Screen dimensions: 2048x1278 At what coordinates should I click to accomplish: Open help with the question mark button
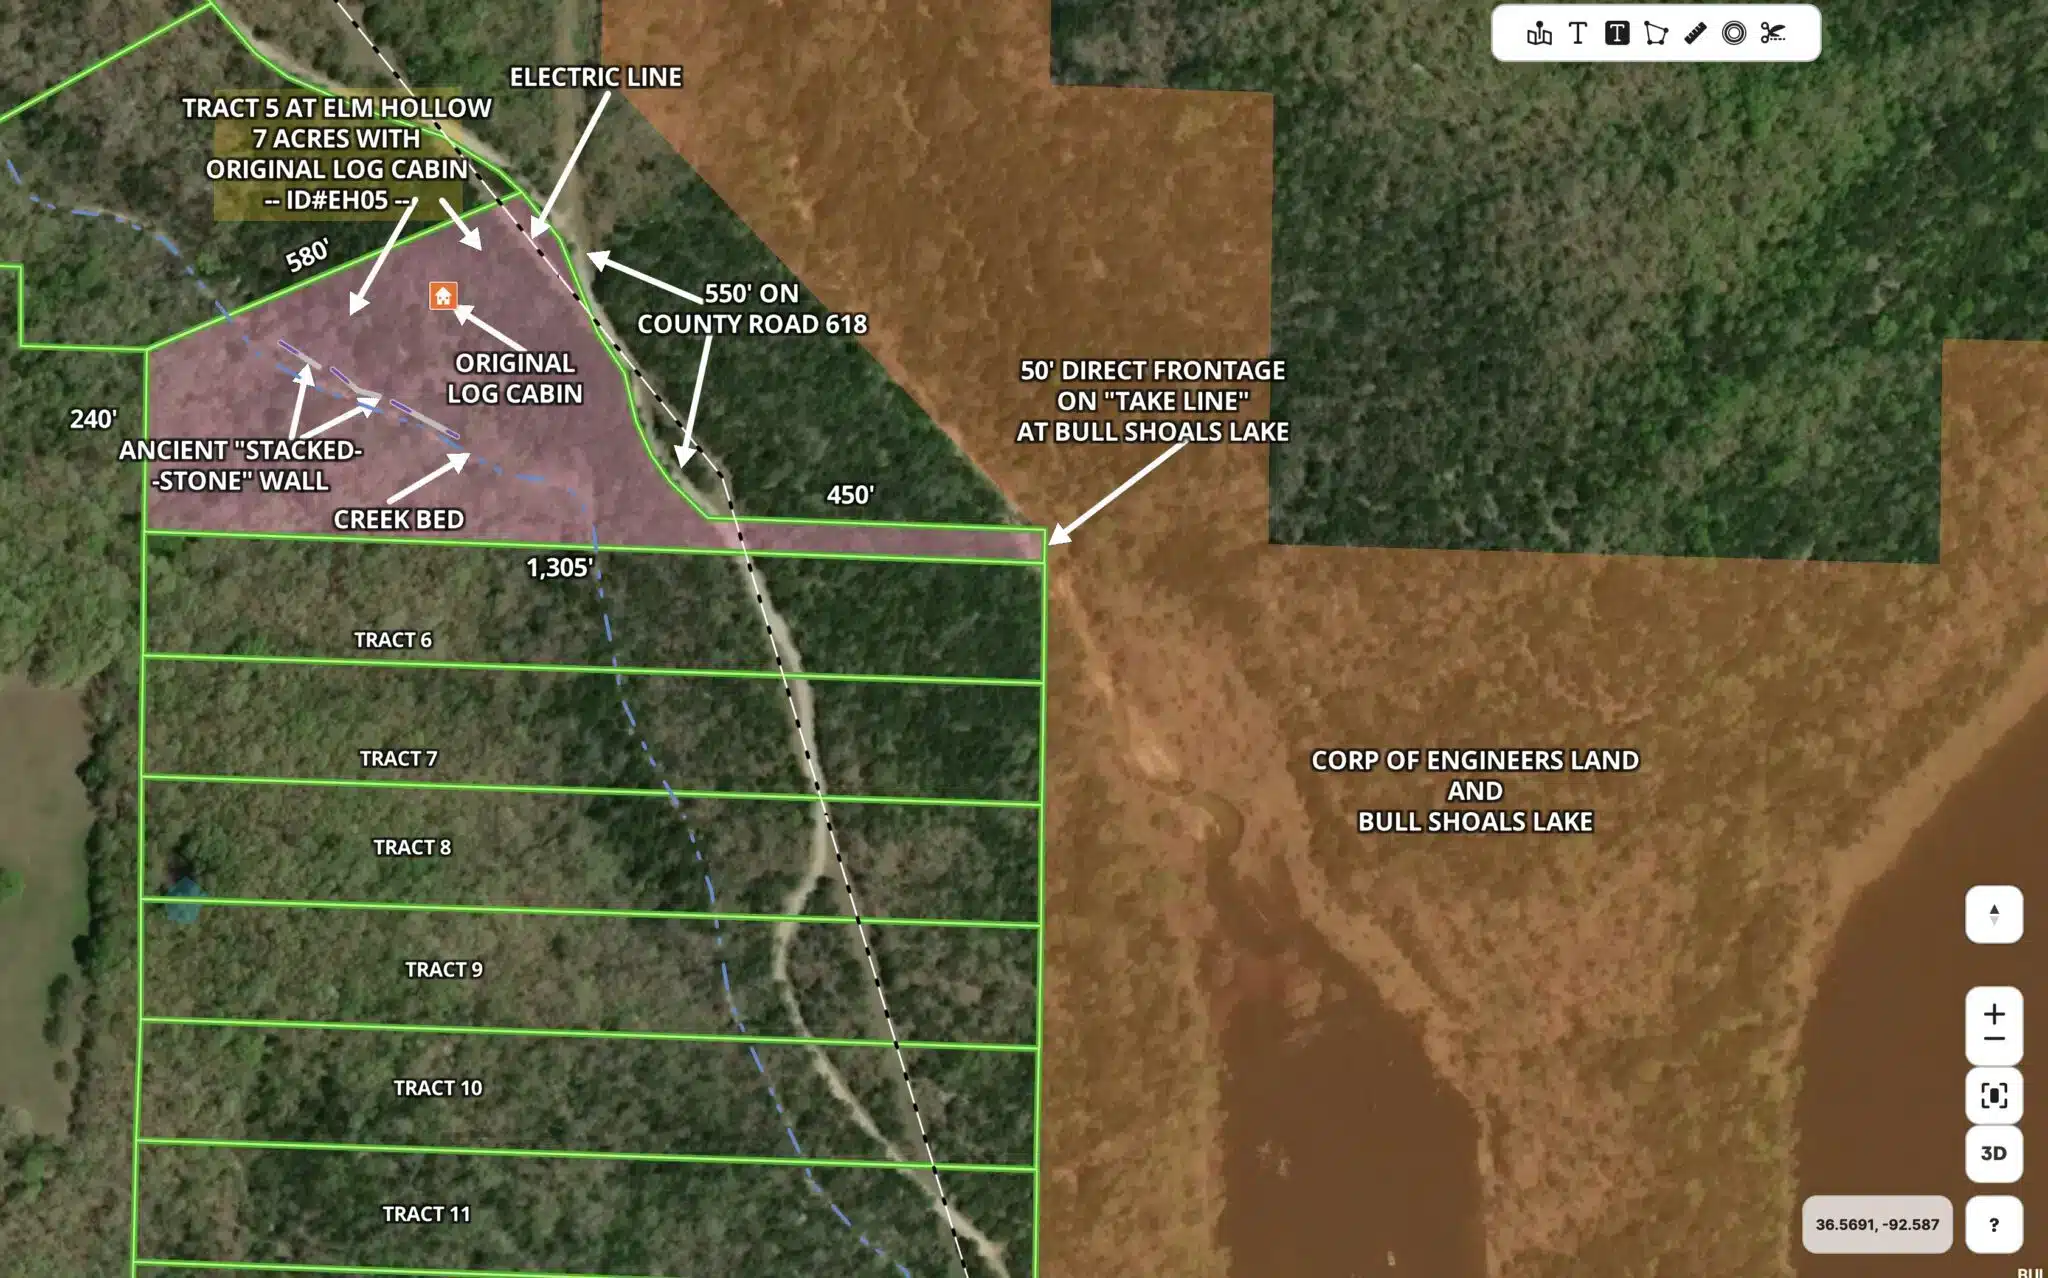(x=1994, y=1224)
